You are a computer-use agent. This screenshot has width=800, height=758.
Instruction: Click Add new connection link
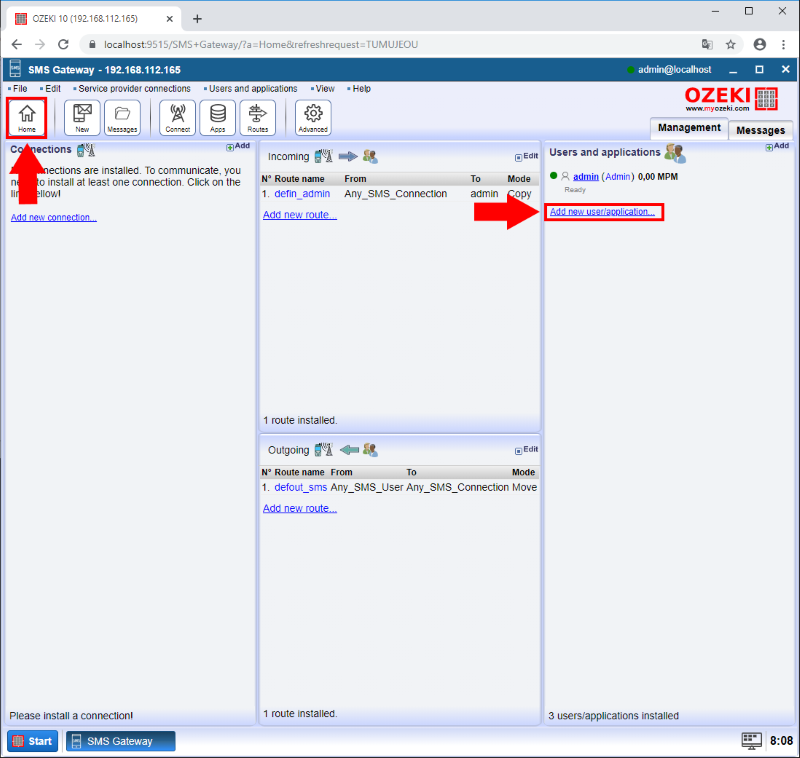click(54, 217)
